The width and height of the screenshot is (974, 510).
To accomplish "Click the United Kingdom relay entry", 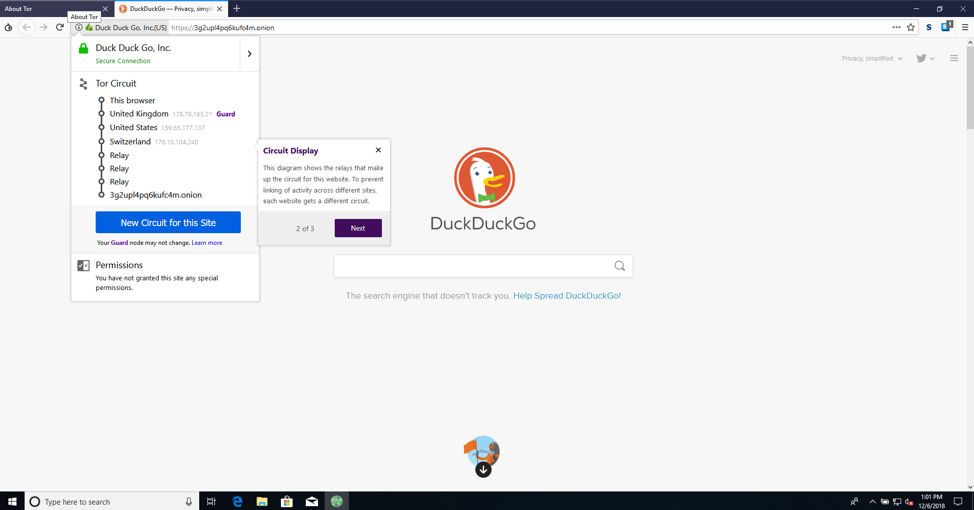I will coord(139,114).
